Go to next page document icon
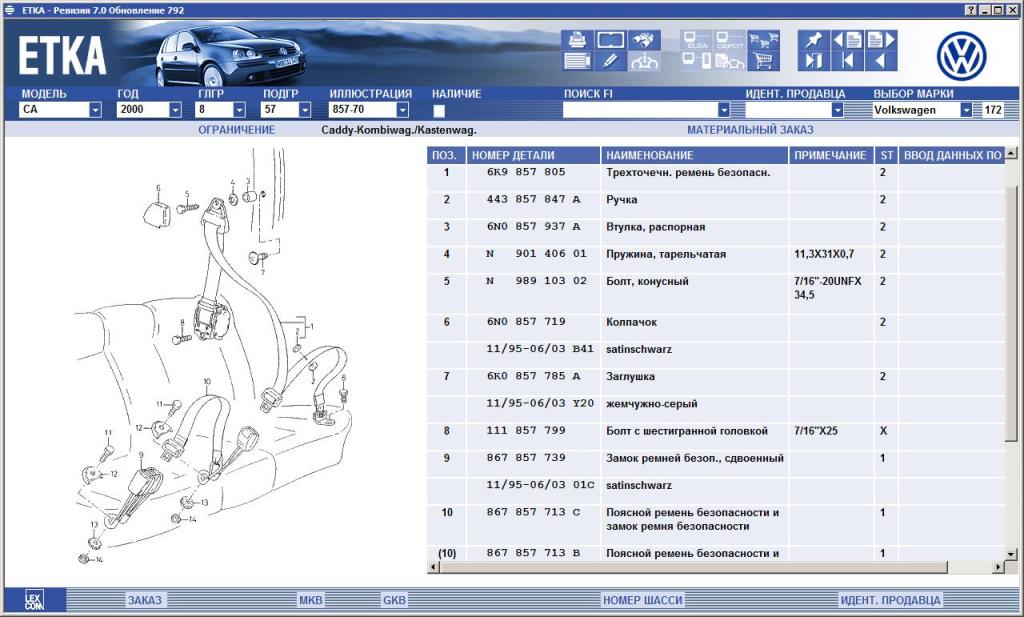 point(880,40)
